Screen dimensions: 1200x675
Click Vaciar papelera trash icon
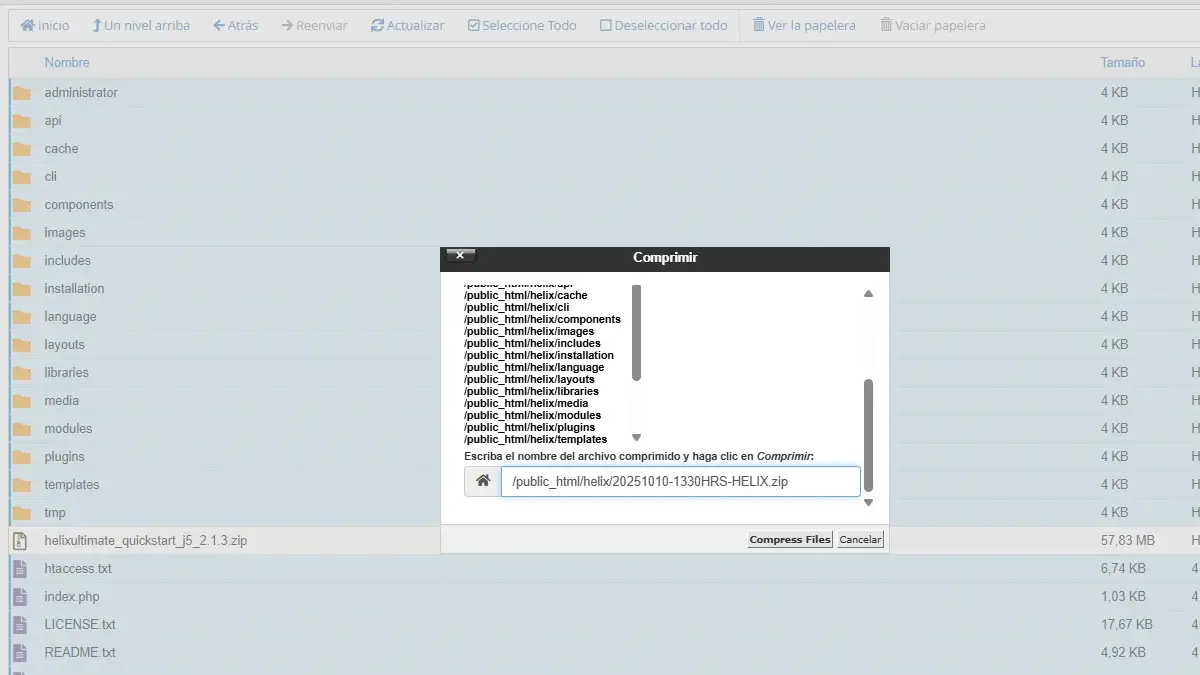[x=886, y=25]
